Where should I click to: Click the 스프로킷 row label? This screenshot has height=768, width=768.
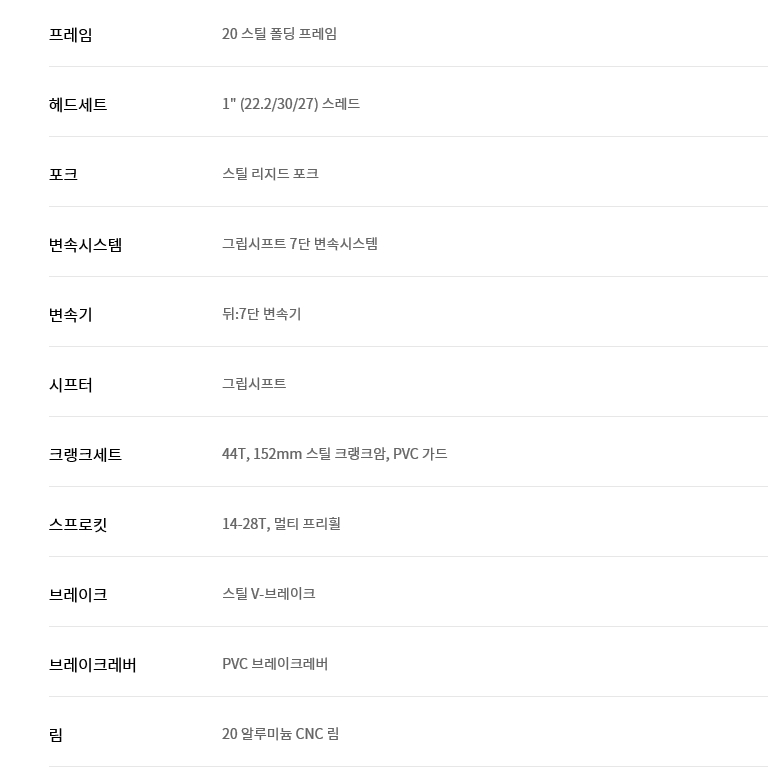point(78,525)
